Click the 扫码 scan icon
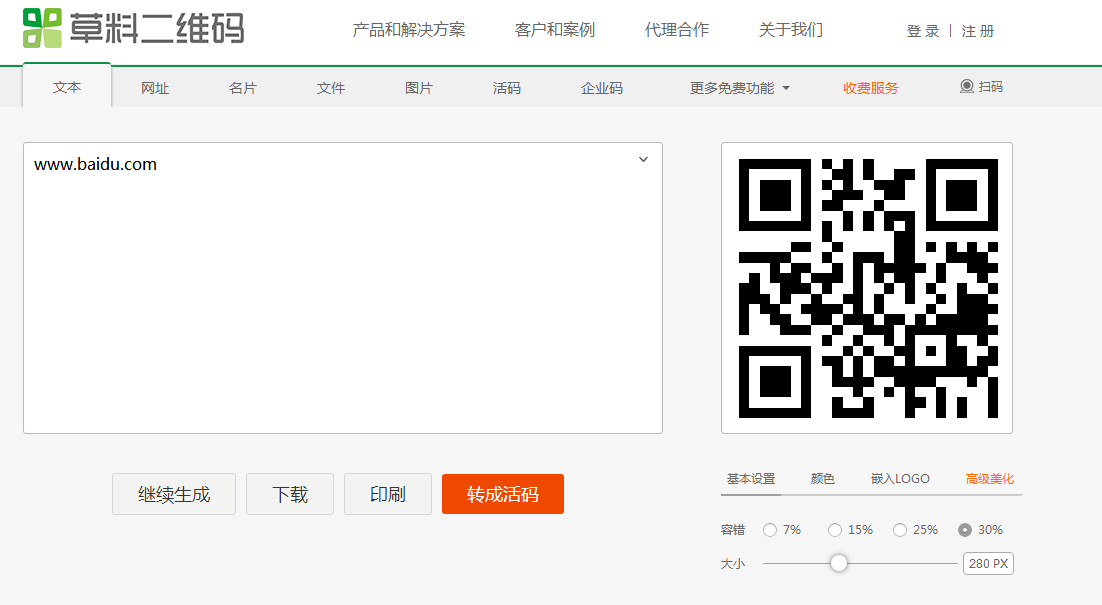This screenshot has height=605, width=1102. click(x=967, y=86)
